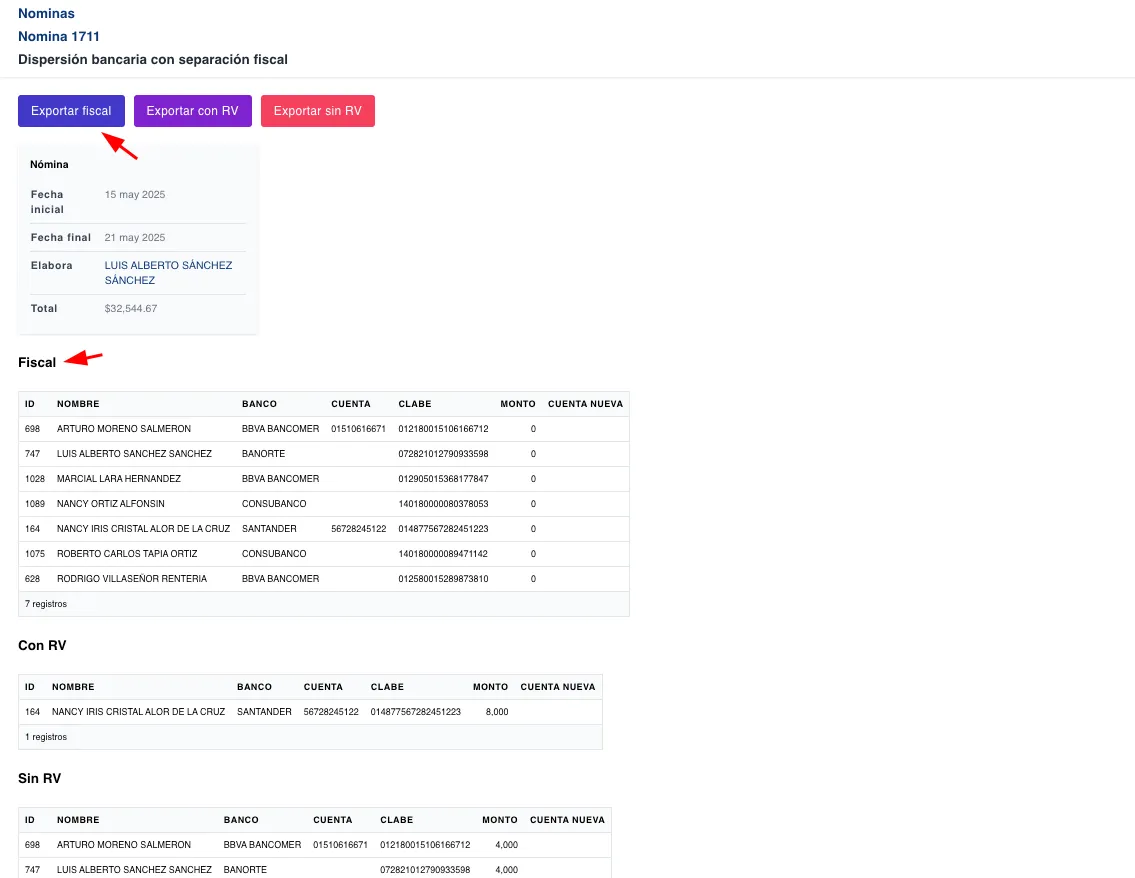1135x878 pixels.
Task: Click CLABE column header in Fiscal table
Action: [415, 404]
